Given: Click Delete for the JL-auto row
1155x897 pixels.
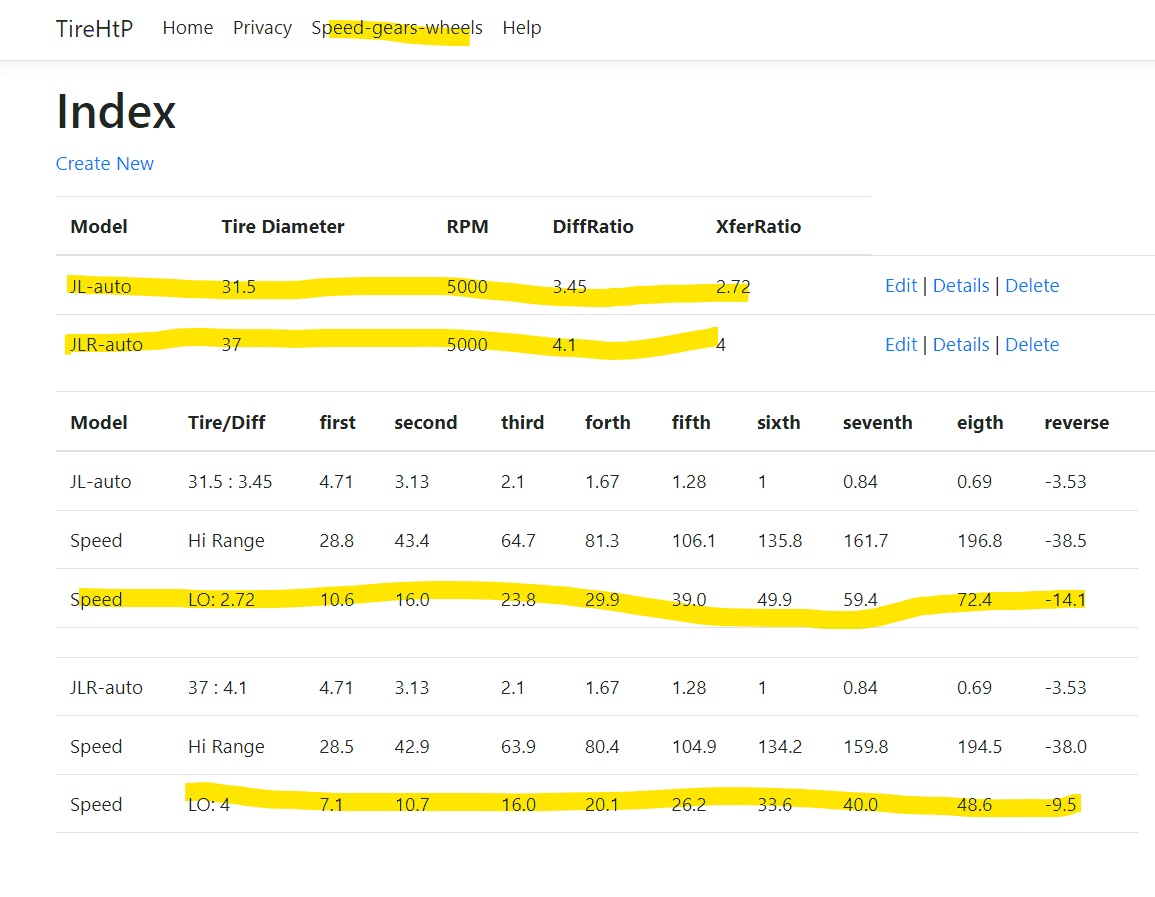Looking at the screenshot, I should [1032, 286].
